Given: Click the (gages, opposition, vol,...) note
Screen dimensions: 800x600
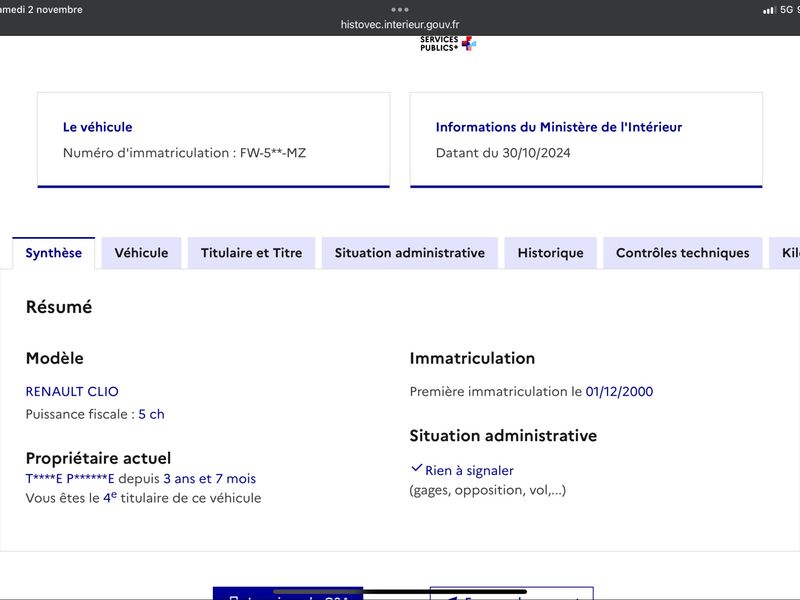Looking at the screenshot, I should point(488,490).
